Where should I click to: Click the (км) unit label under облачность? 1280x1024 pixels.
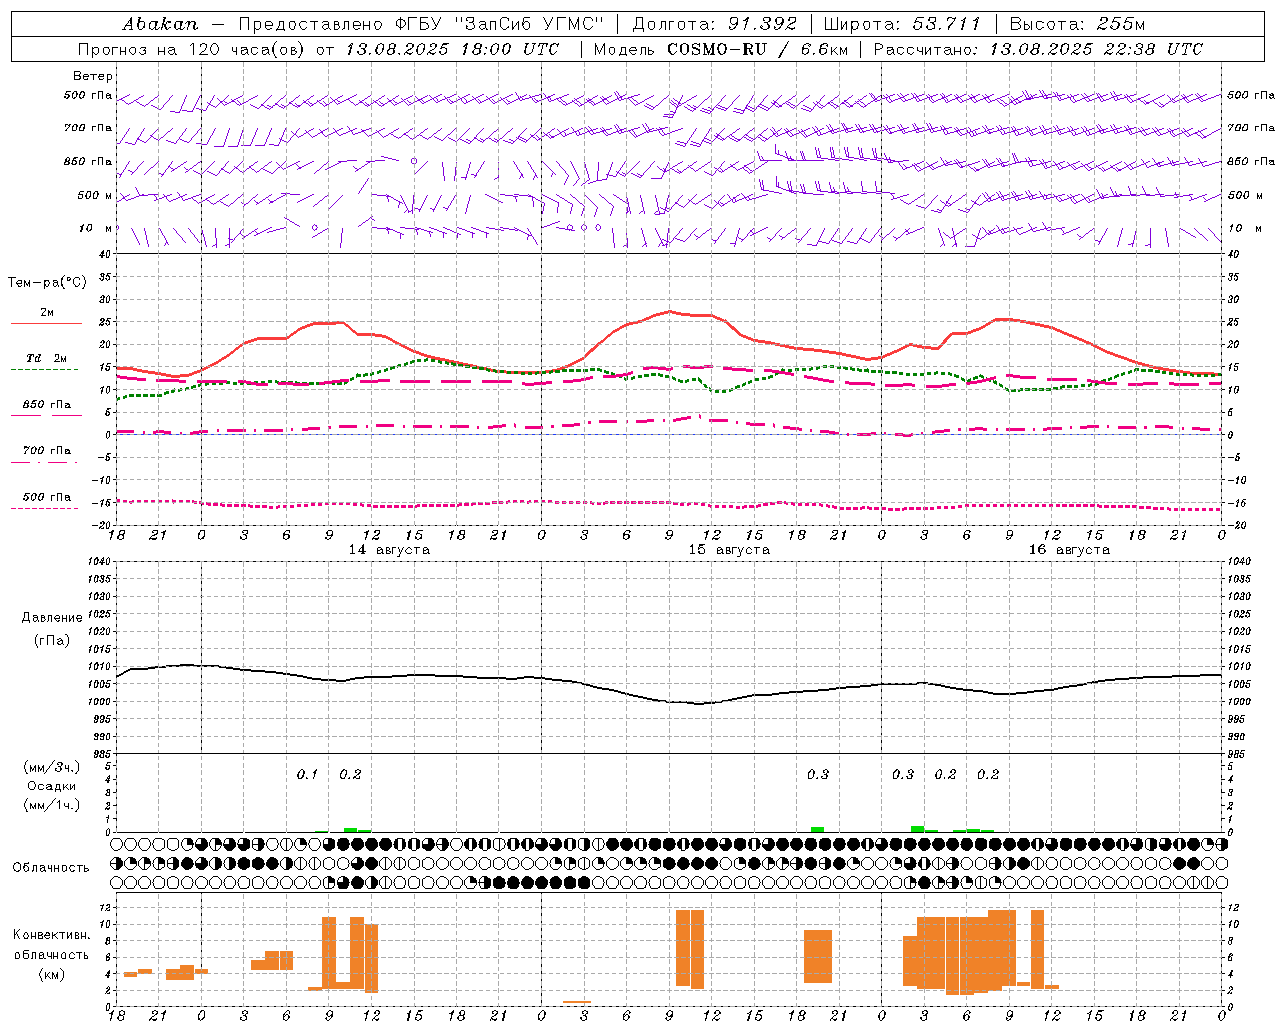pyautogui.click(x=52, y=974)
